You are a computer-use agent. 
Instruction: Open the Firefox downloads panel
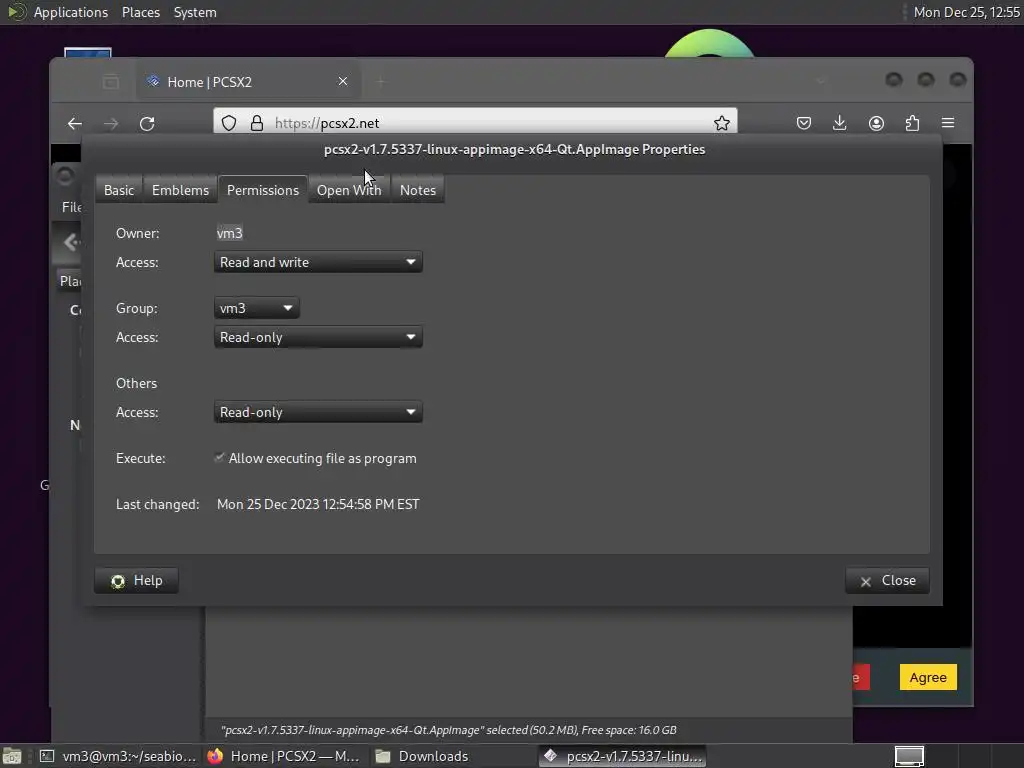point(840,123)
